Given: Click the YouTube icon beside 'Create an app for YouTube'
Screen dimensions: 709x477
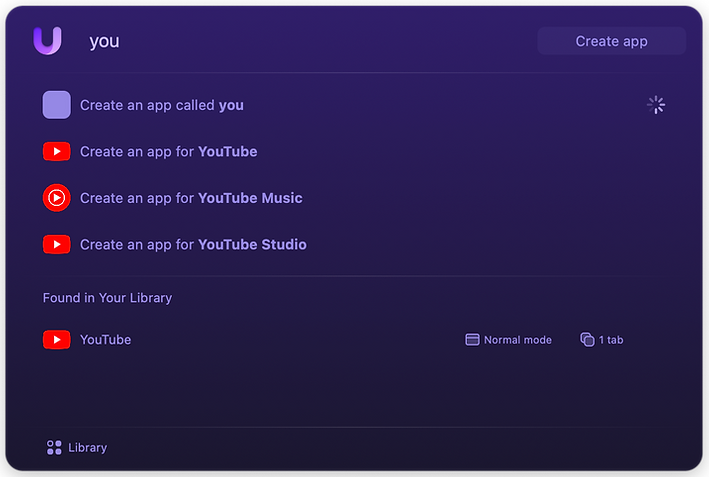Looking at the screenshot, I should click(57, 151).
